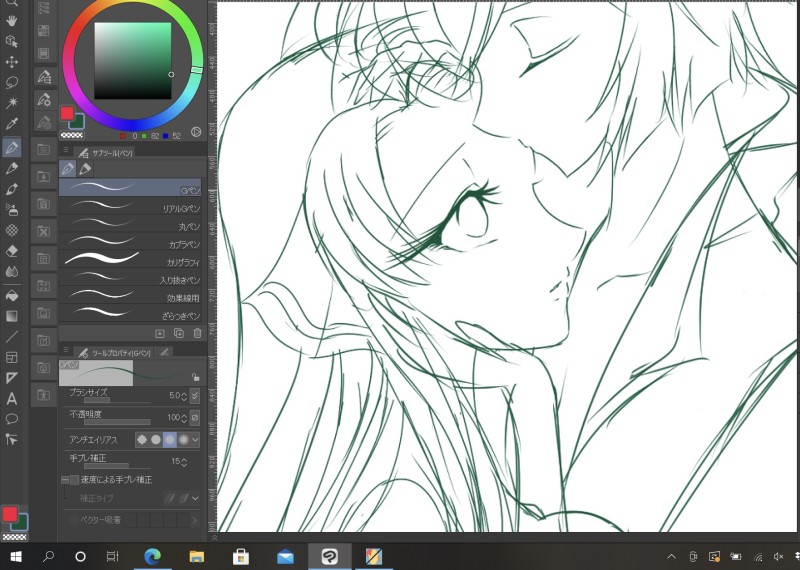Select the Eraser tool
The width and height of the screenshot is (800, 570).
tap(12, 251)
